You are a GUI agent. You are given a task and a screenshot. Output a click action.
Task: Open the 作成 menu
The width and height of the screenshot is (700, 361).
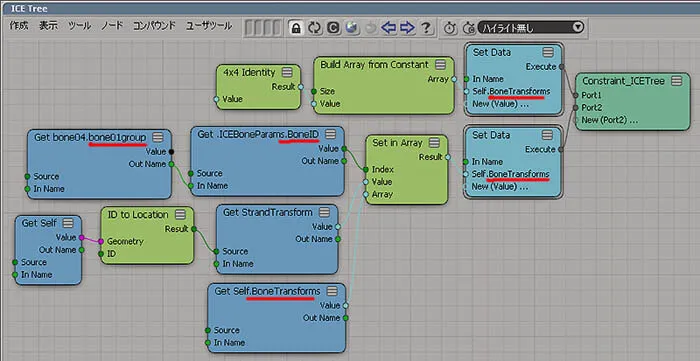click(x=19, y=25)
